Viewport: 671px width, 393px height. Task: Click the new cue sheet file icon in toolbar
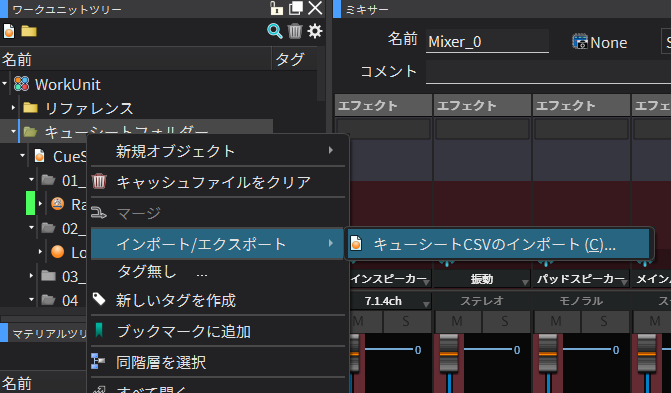[9, 31]
